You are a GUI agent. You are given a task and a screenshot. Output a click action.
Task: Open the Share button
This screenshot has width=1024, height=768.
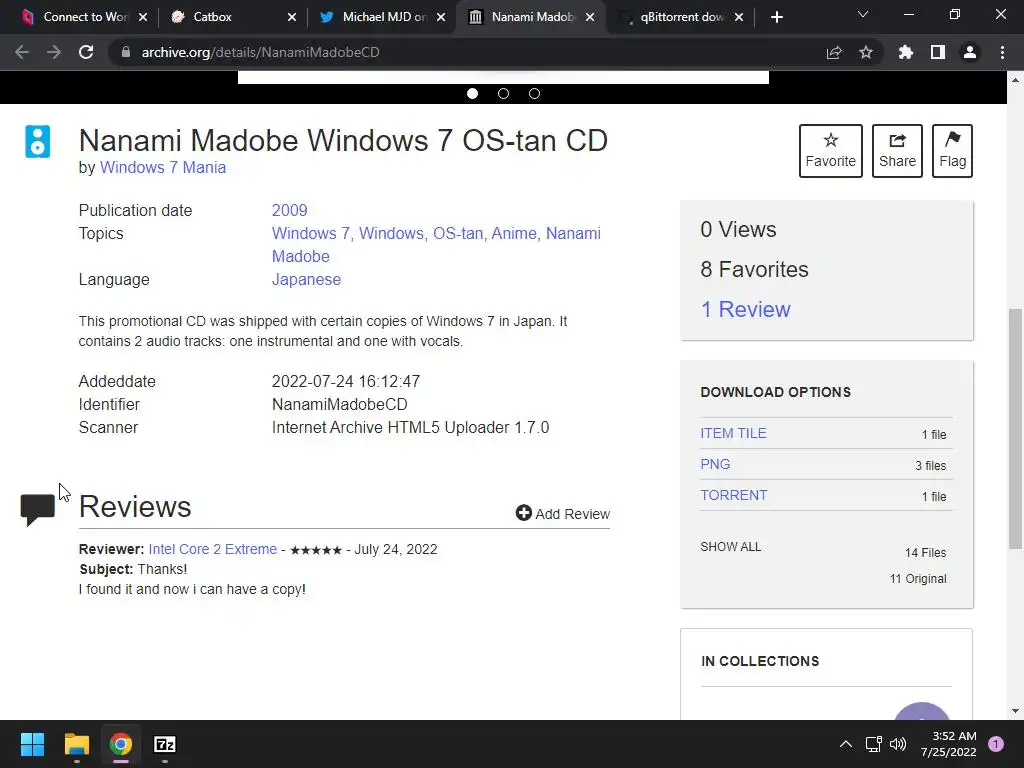point(897,151)
